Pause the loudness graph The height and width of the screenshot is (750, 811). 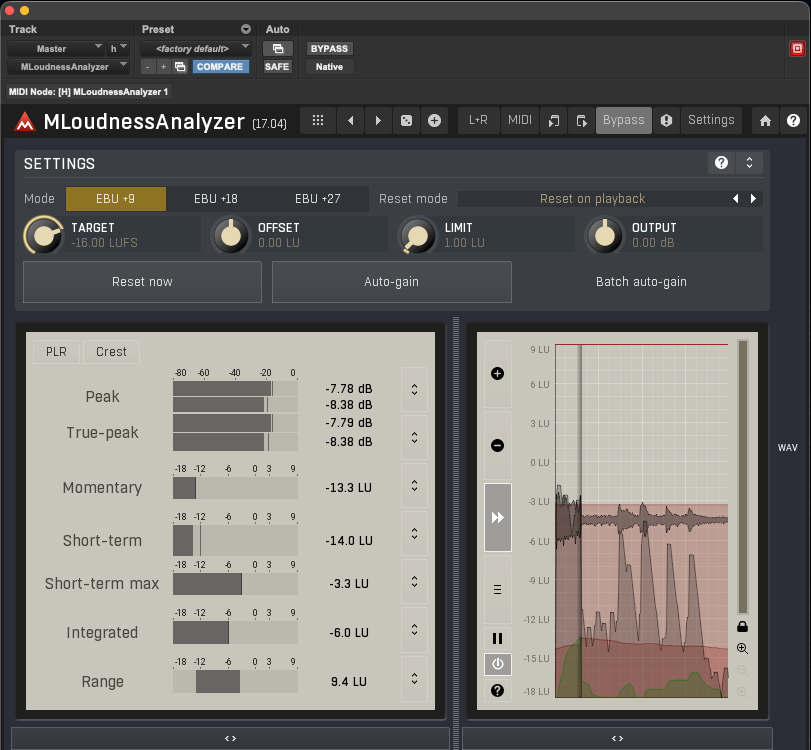[x=498, y=639]
